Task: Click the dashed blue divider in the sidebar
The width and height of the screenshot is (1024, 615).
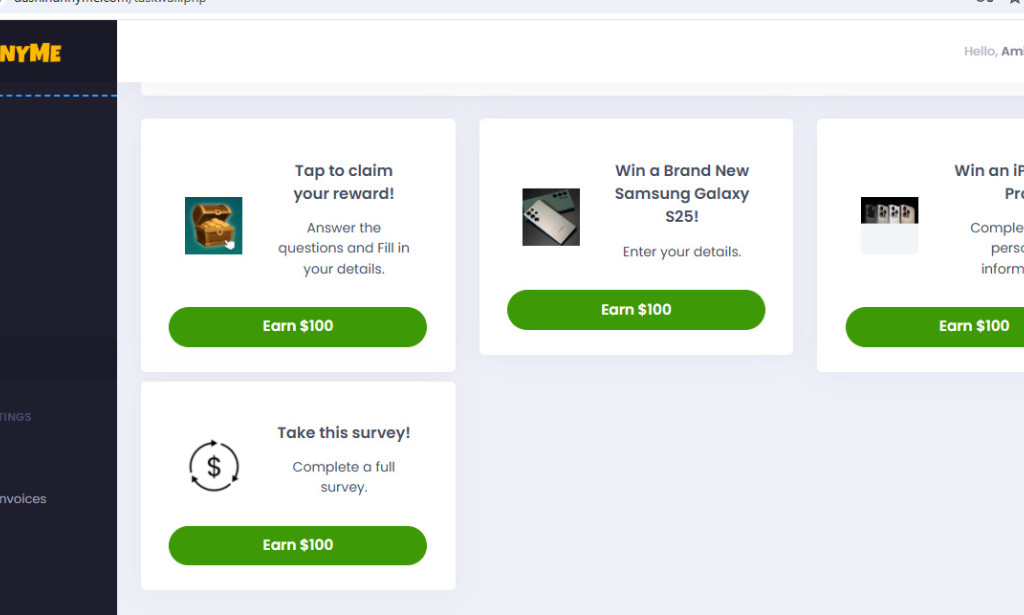Action: click(x=58, y=95)
